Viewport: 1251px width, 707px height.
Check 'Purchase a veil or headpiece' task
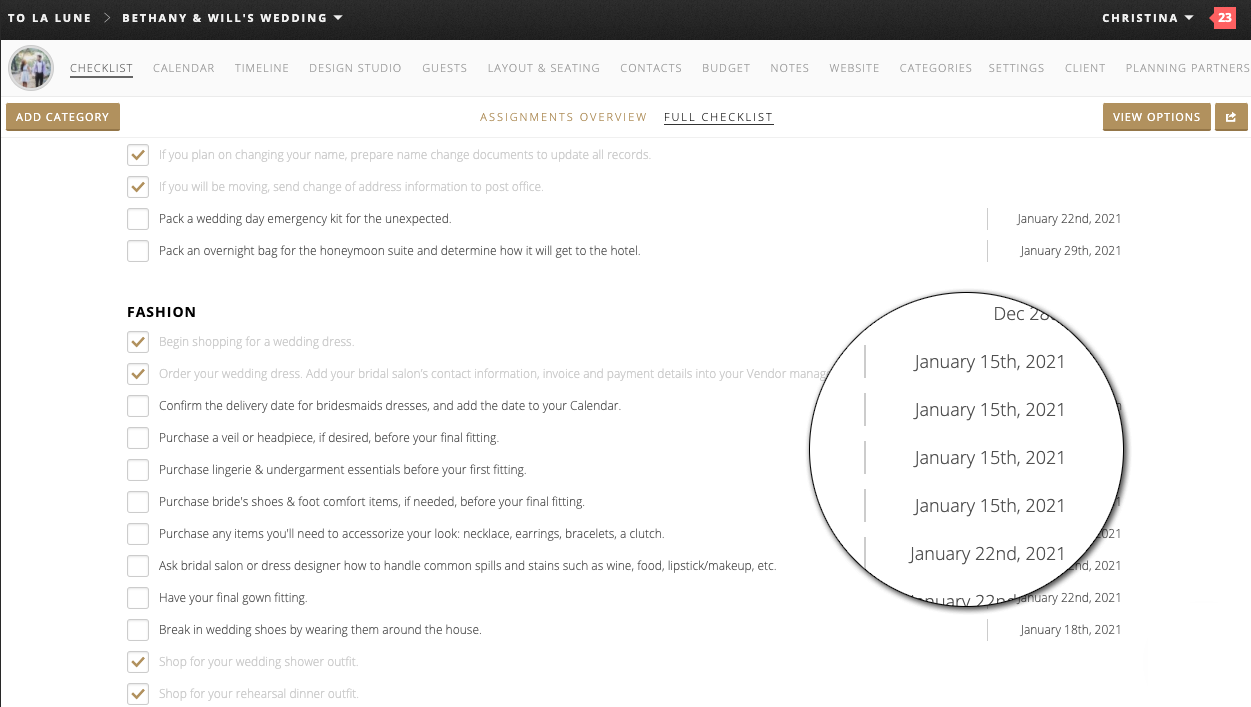(x=138, y=438)
